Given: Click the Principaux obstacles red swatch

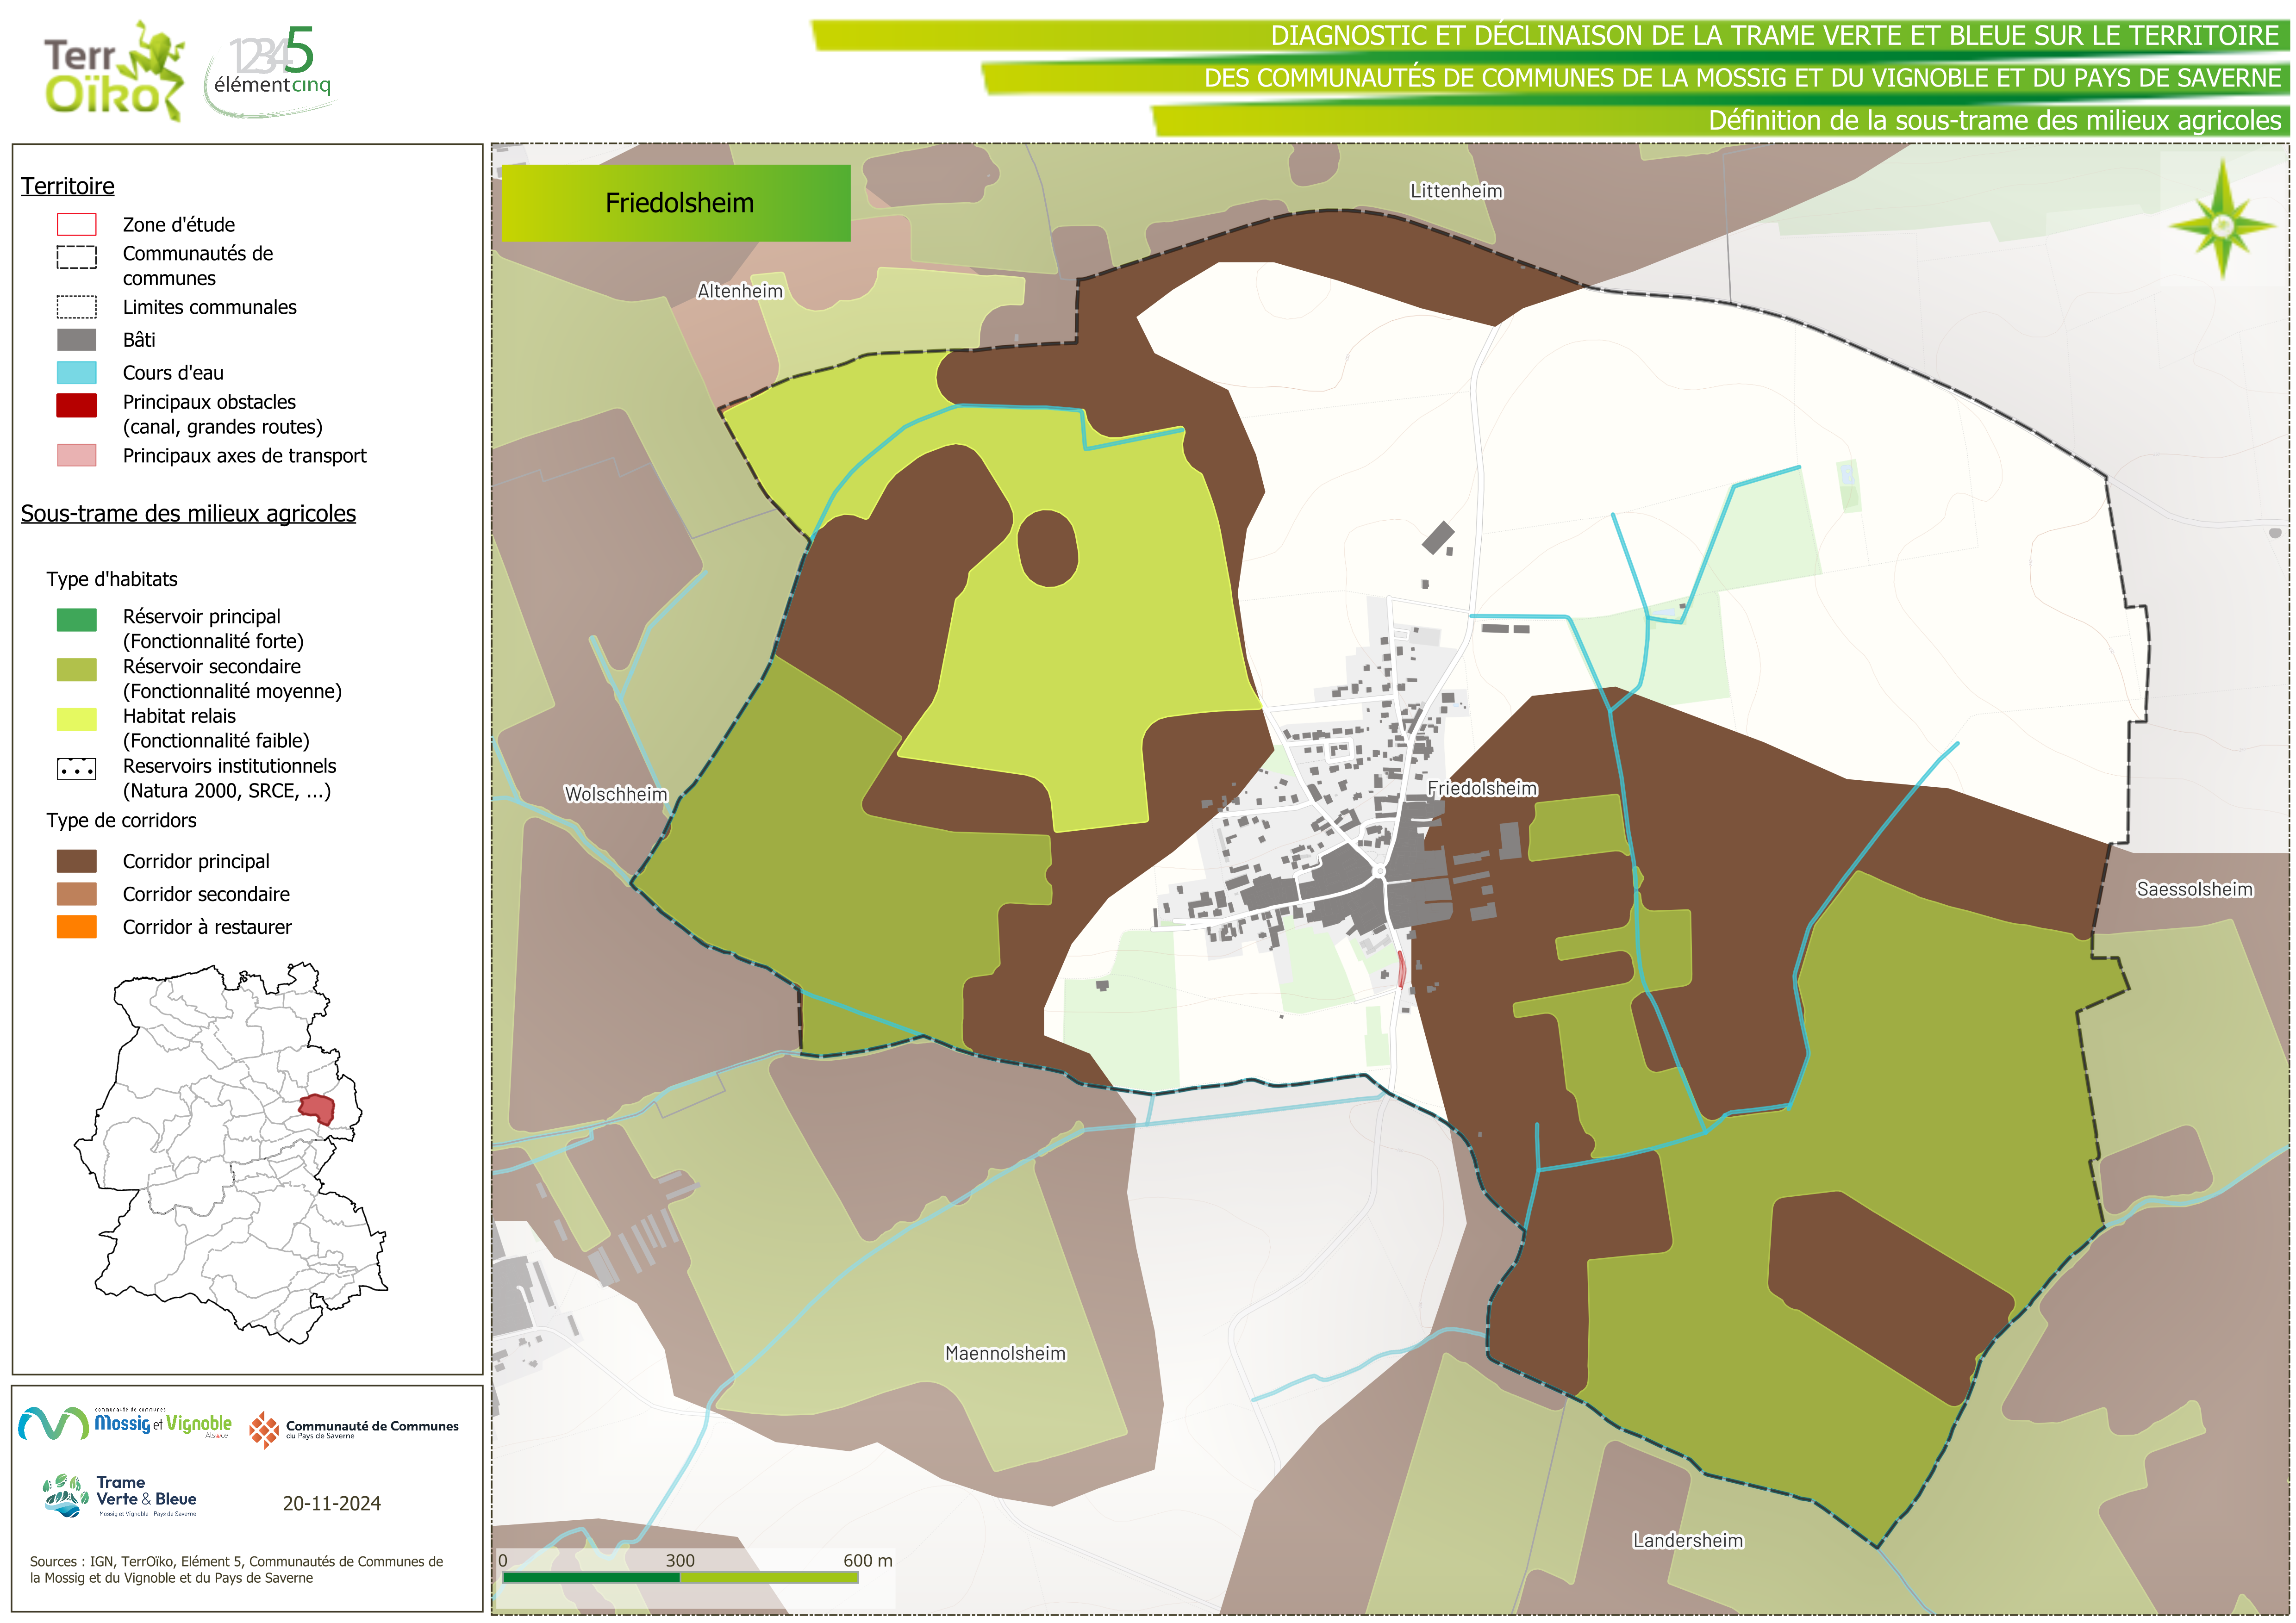Looking at the screenshot, I should (x=76, y=405).
